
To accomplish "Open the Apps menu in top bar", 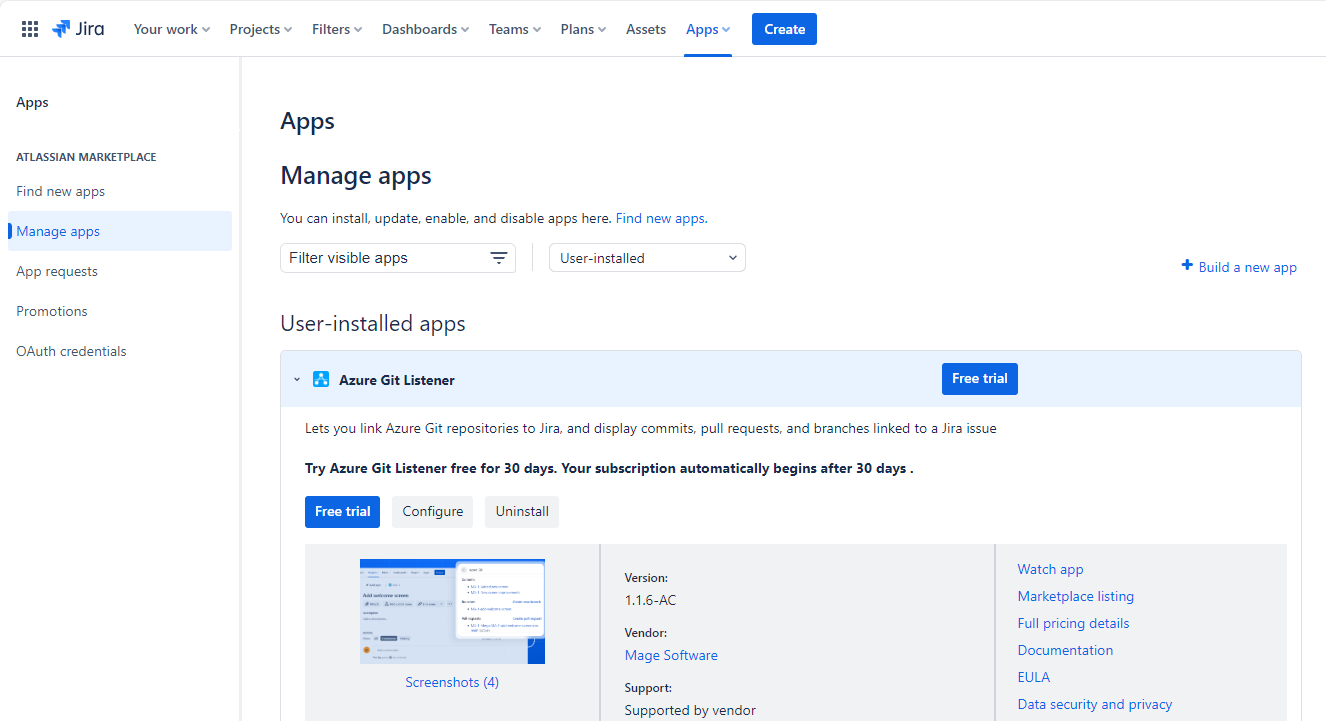I will (x=708, y=29).
